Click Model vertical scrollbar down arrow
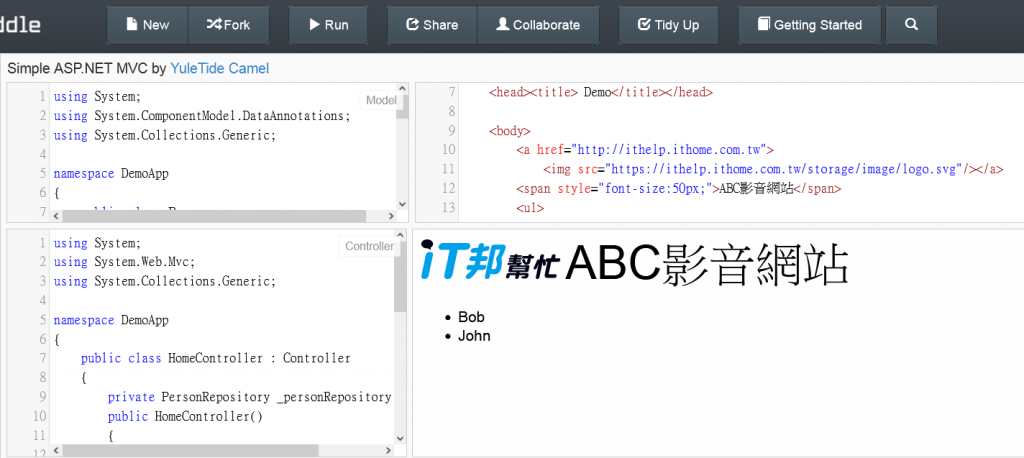 (x=402, y=204)
